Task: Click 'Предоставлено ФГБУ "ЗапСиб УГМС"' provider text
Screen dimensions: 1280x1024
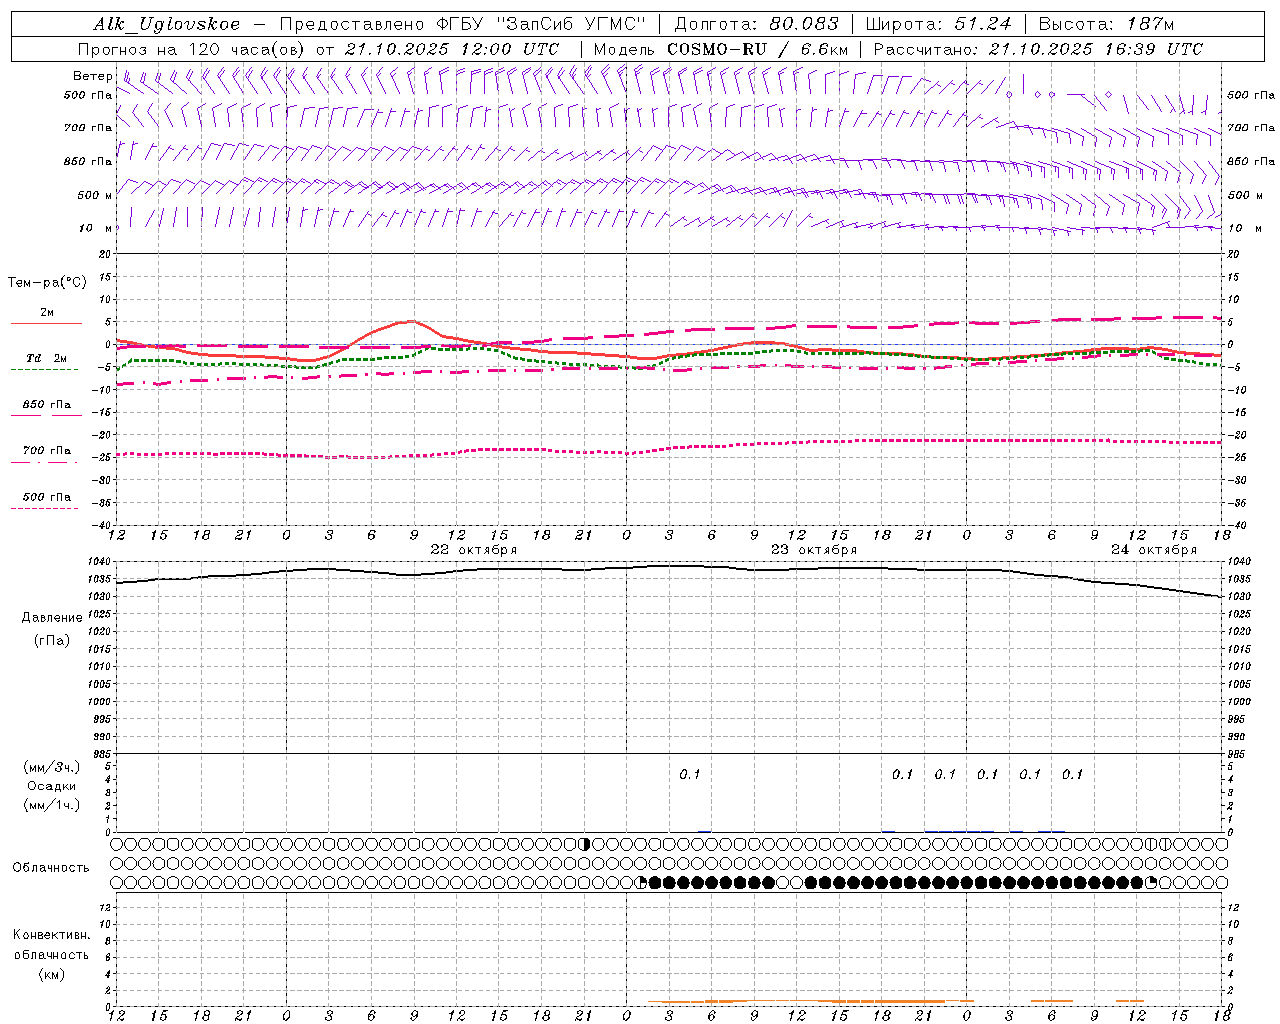Action: click(x=464, y=24)
